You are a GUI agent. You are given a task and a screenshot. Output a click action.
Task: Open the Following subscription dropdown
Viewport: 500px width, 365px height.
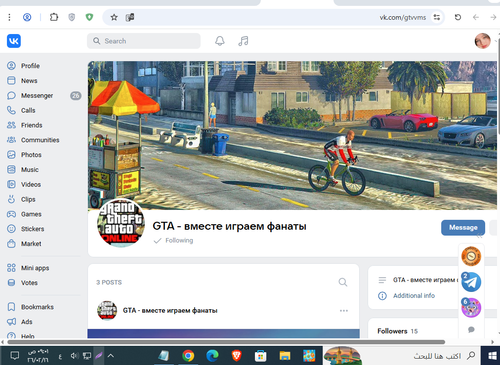pyautogui.click(x=173, y=240)
